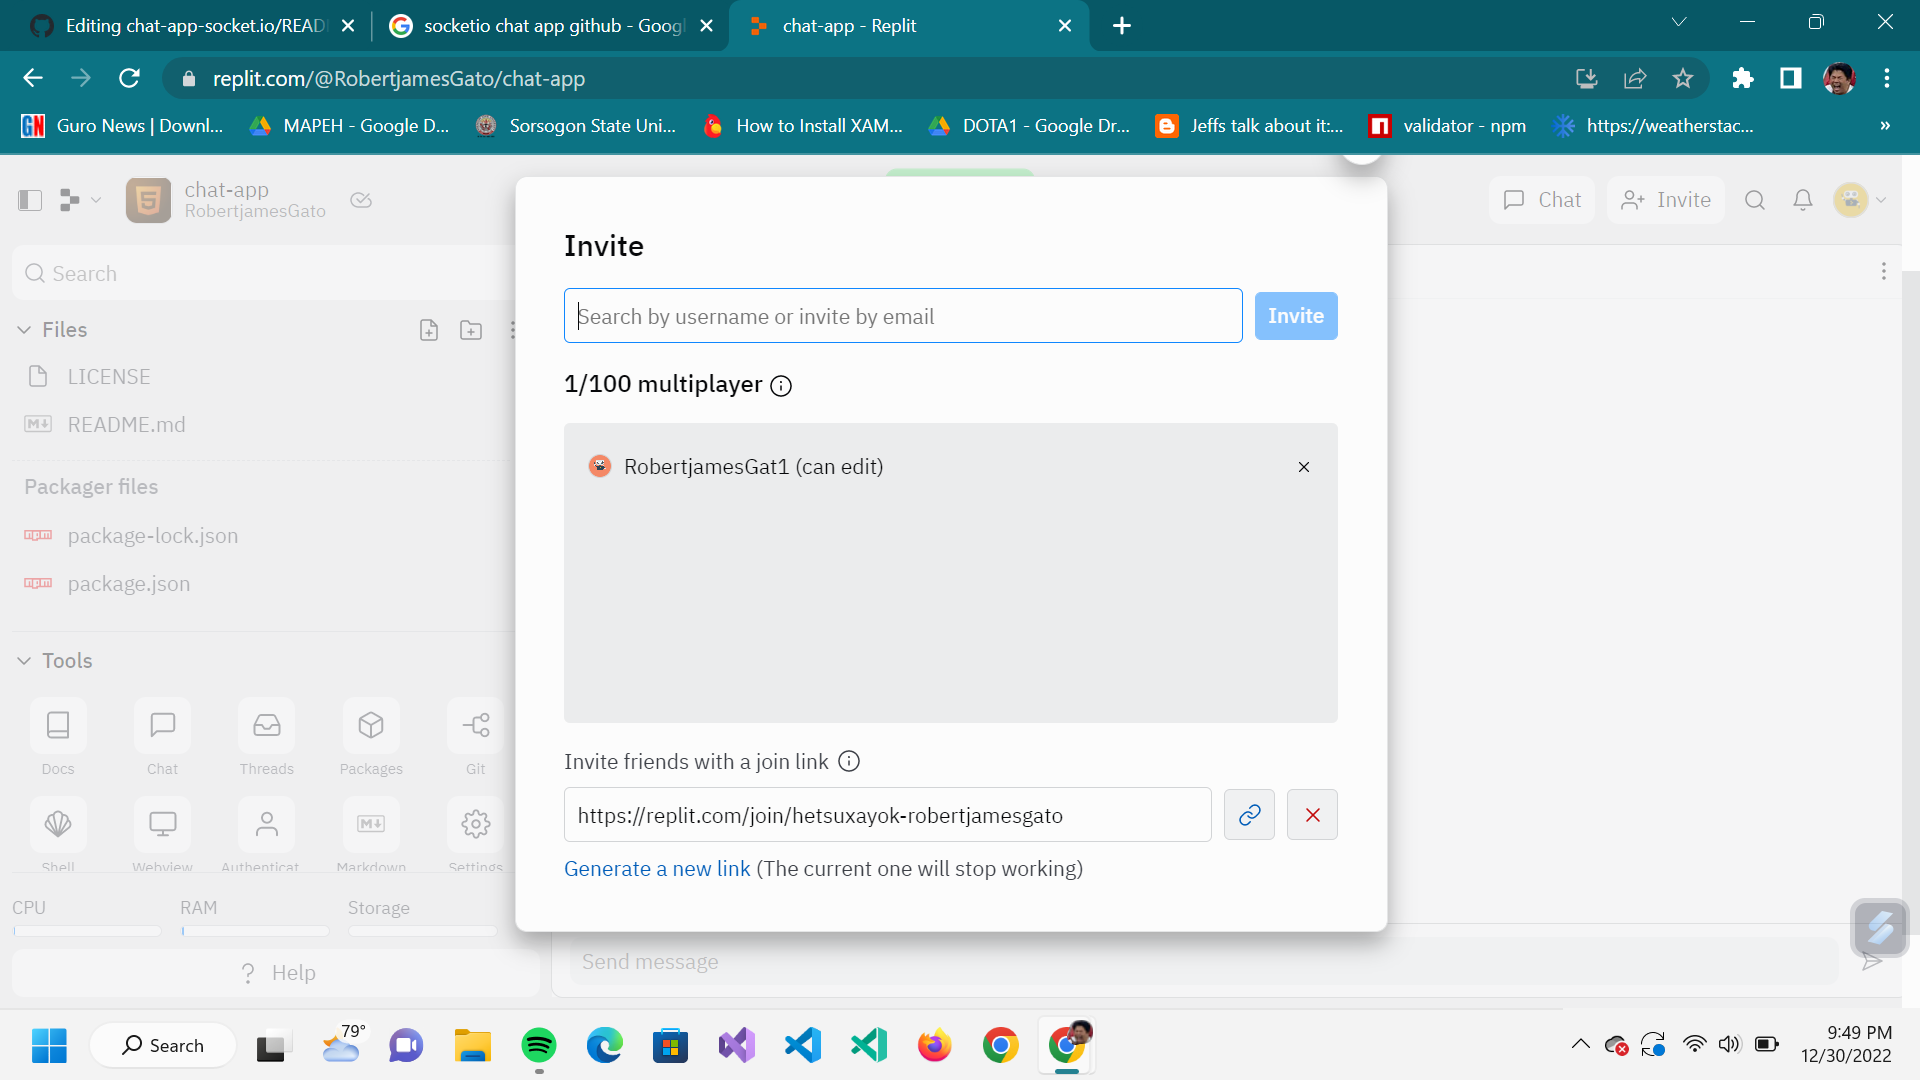Open Spotify from the taskbar
This screenshot has height=1080, width=1920.
point(539,1046)
